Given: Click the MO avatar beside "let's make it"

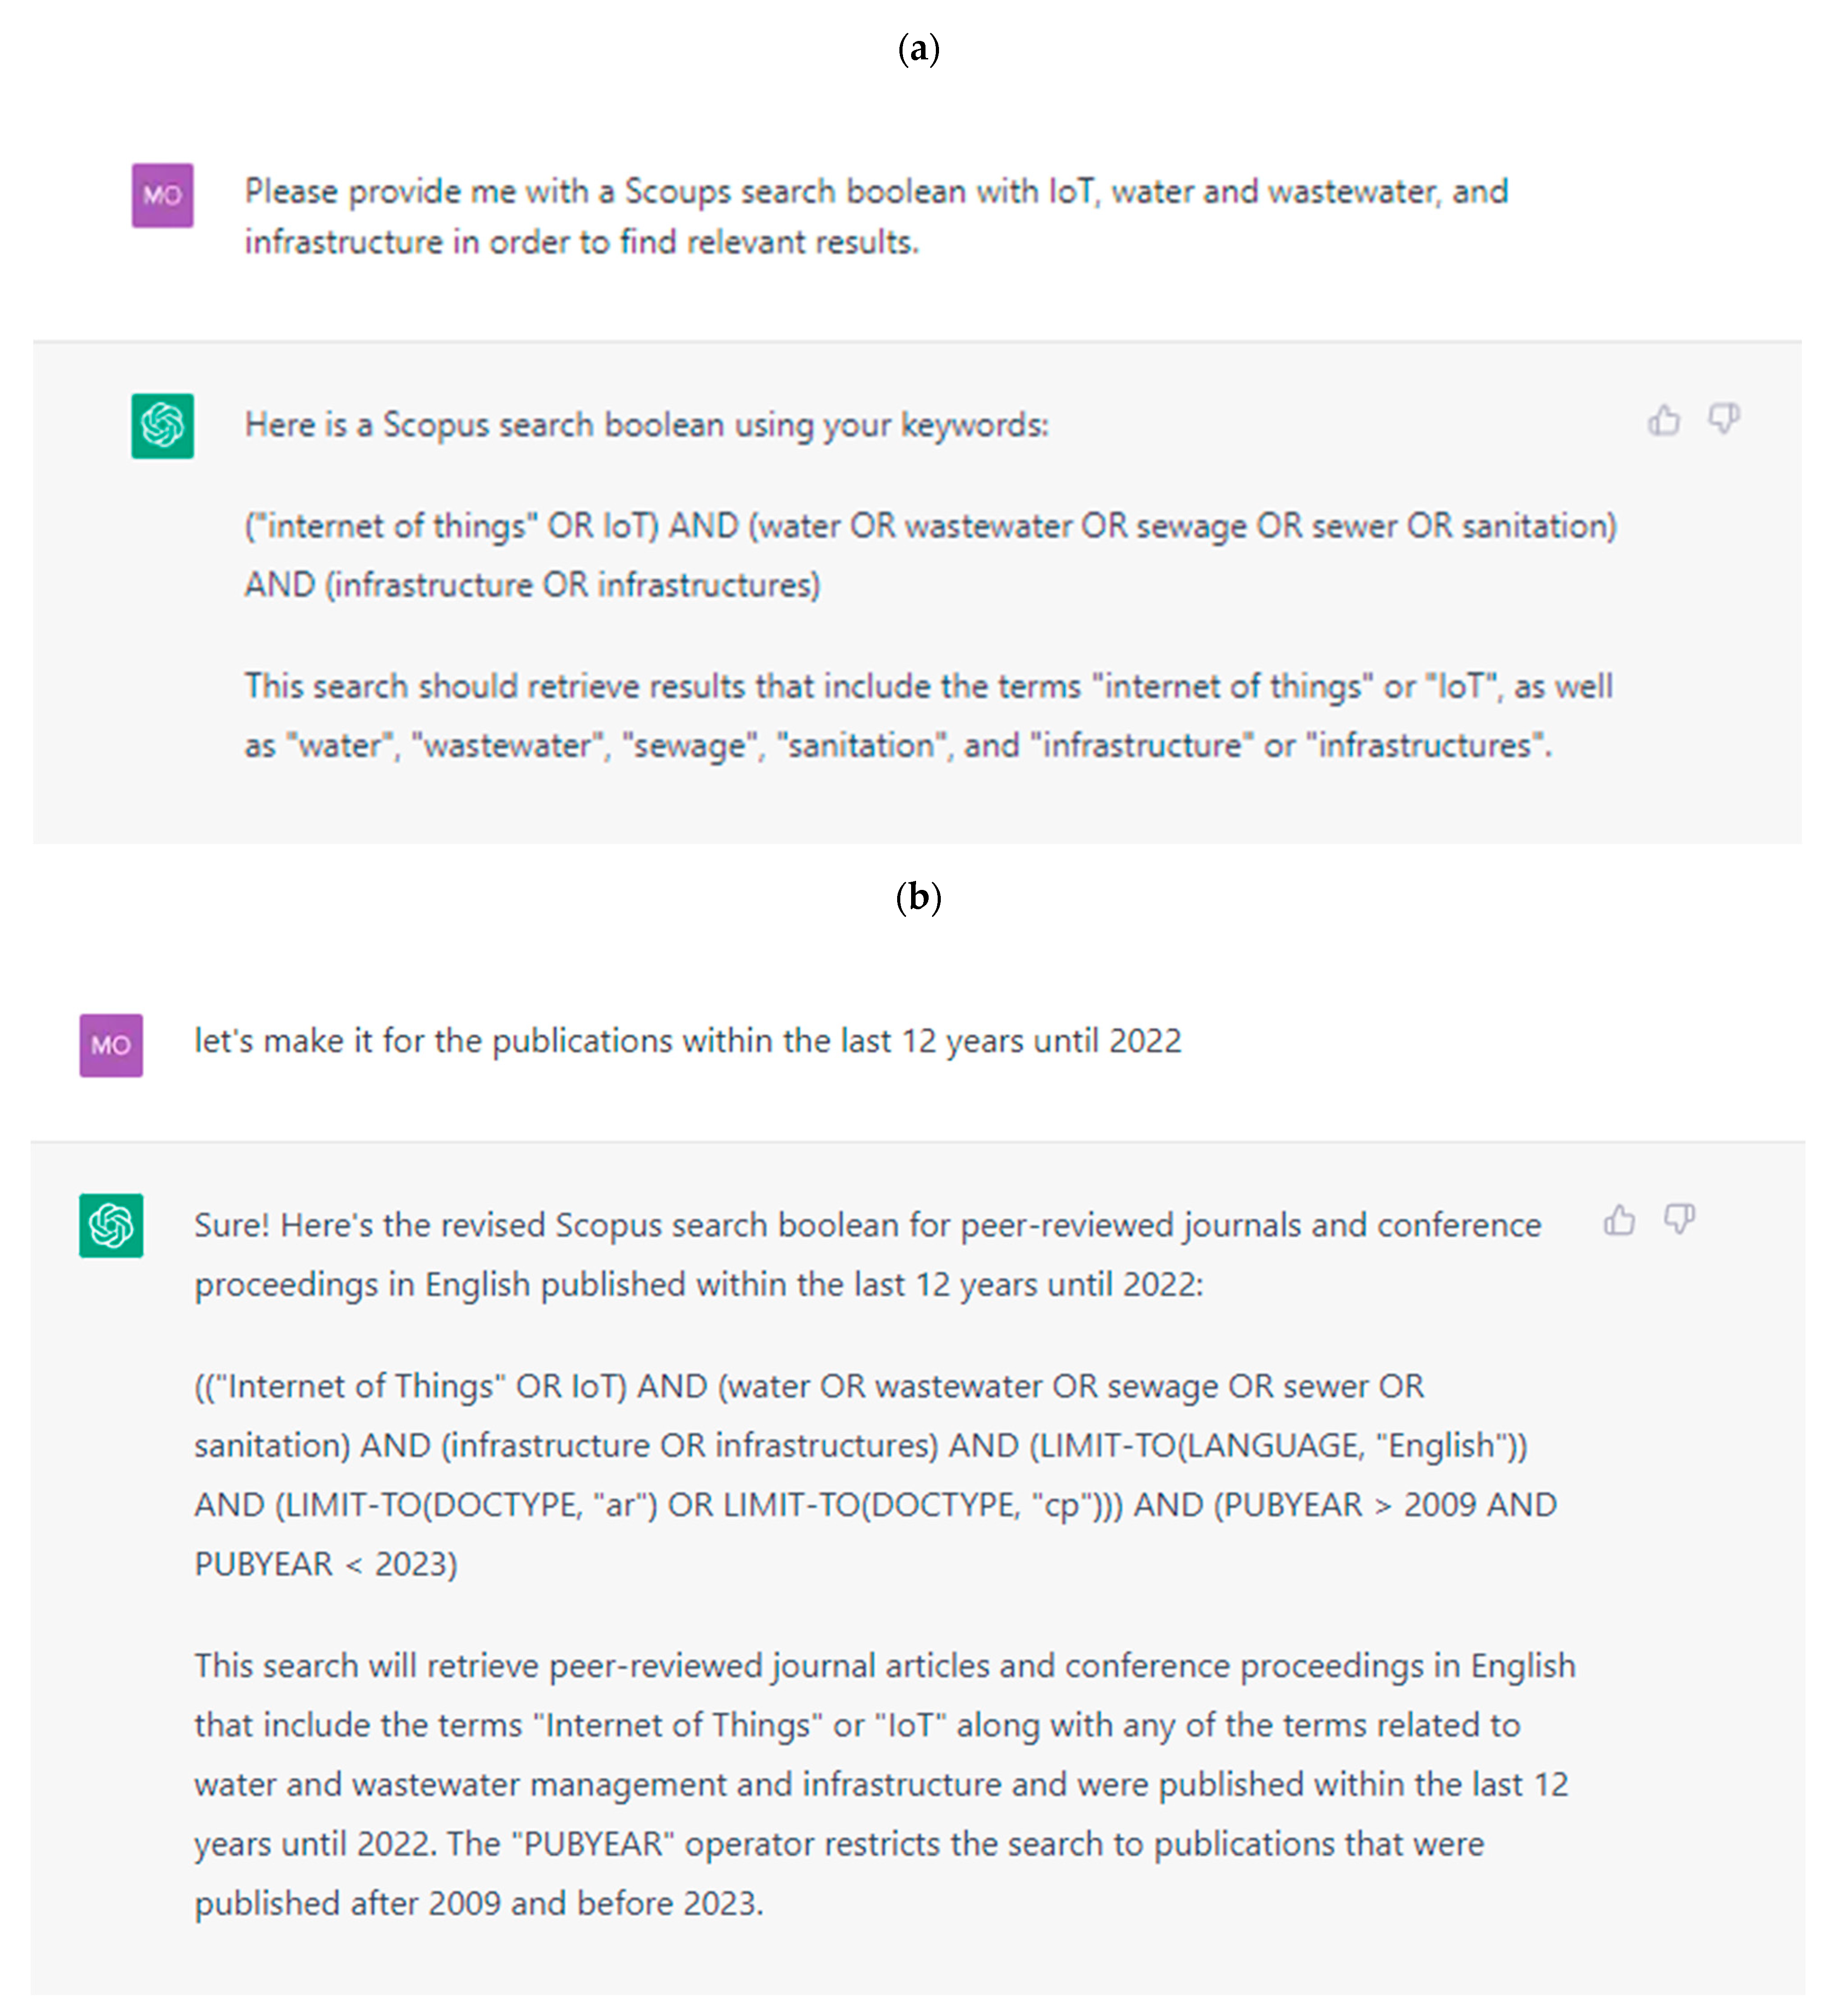Looking at the screenshot, I should point(111,1046).
